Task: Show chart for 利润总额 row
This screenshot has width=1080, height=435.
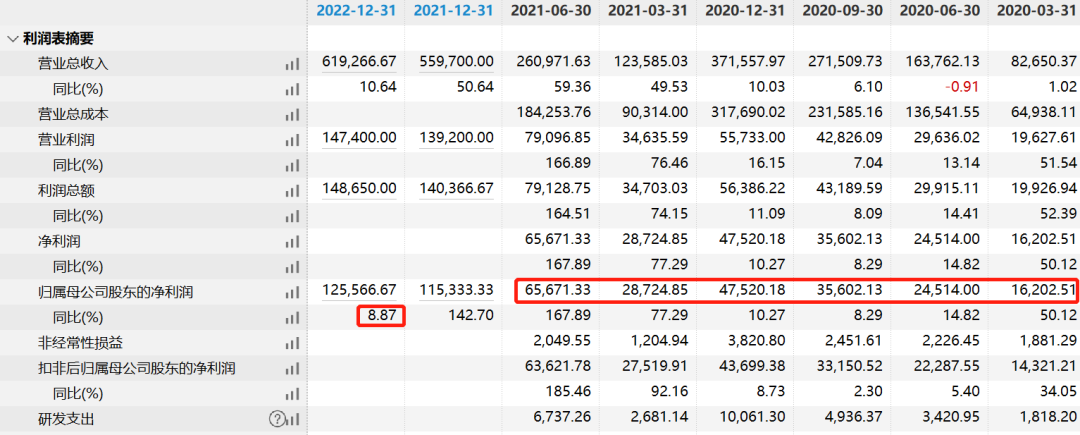Action: point(292,190)
